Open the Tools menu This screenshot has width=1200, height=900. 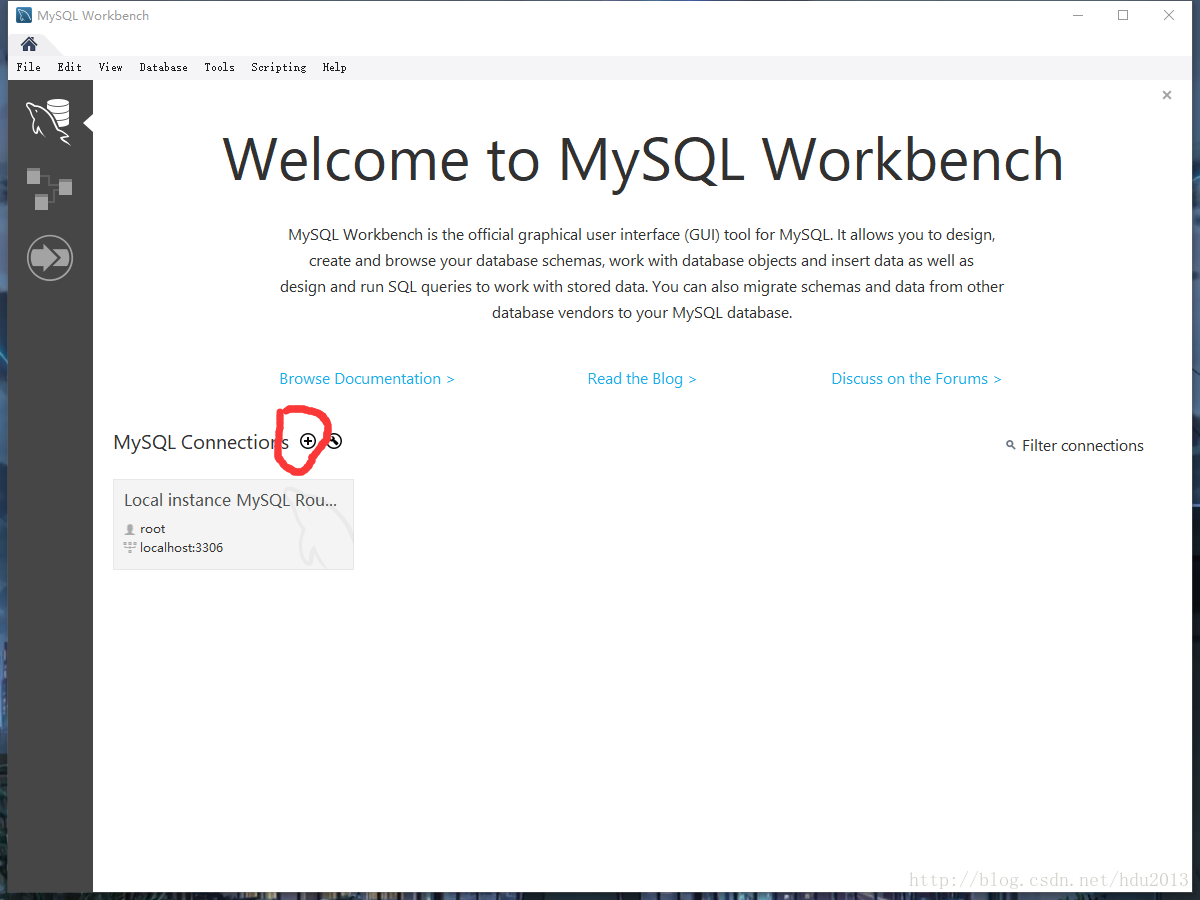[220, 67]
